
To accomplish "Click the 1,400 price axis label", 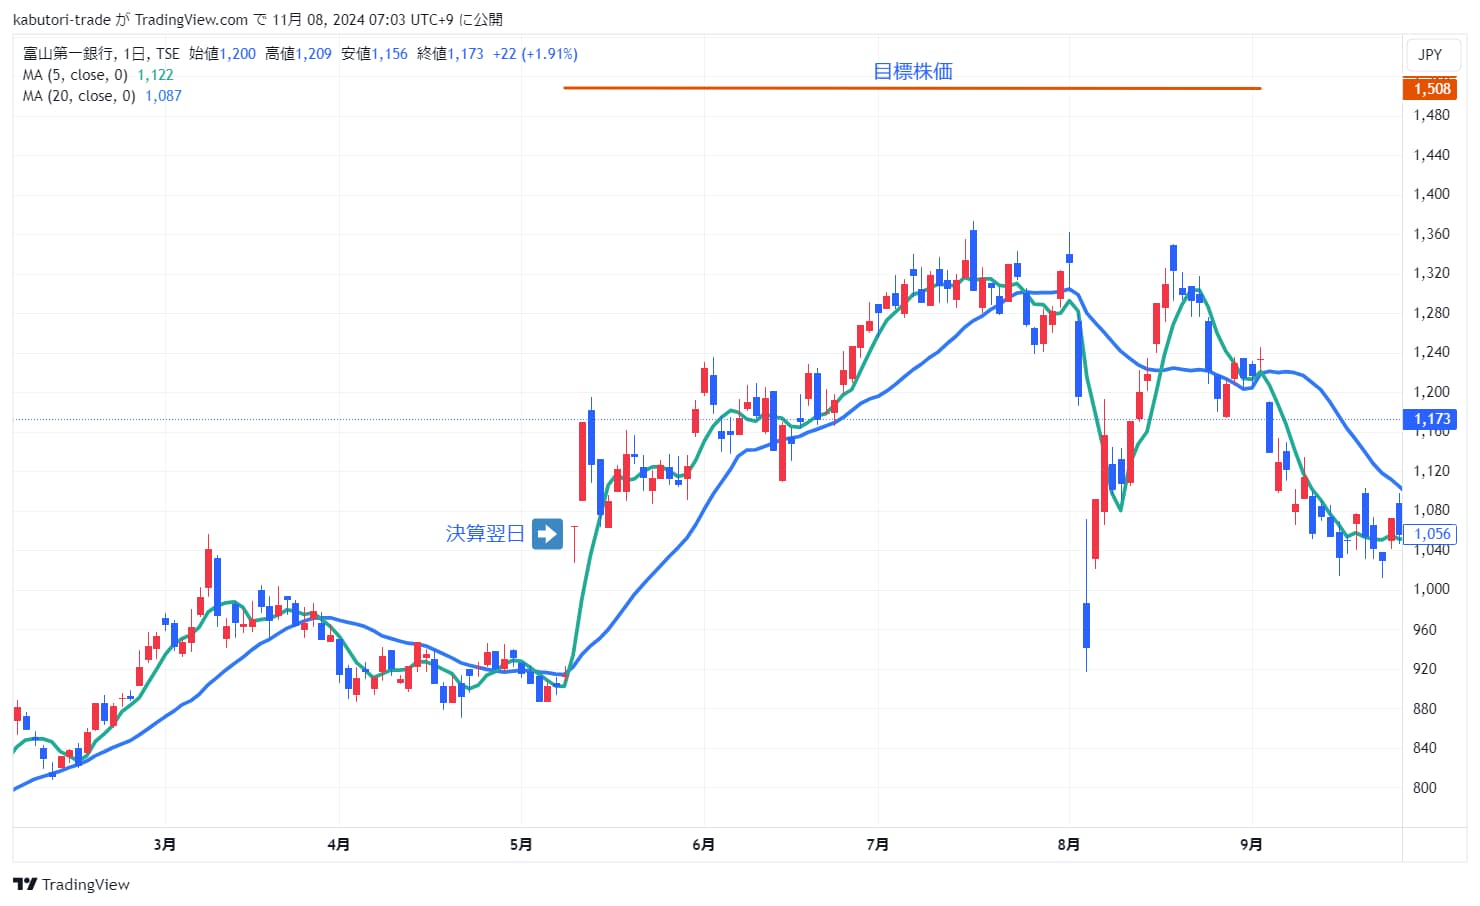I will point(1431,194).
